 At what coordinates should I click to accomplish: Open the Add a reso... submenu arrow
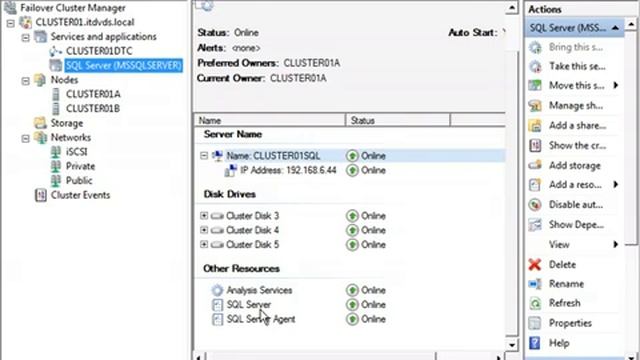pyautogui.click(x=616, y=184)
